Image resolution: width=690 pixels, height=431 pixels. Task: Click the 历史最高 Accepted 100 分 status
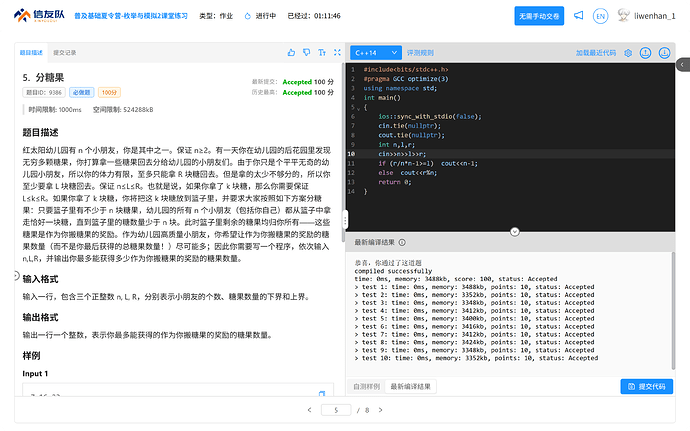293,92
